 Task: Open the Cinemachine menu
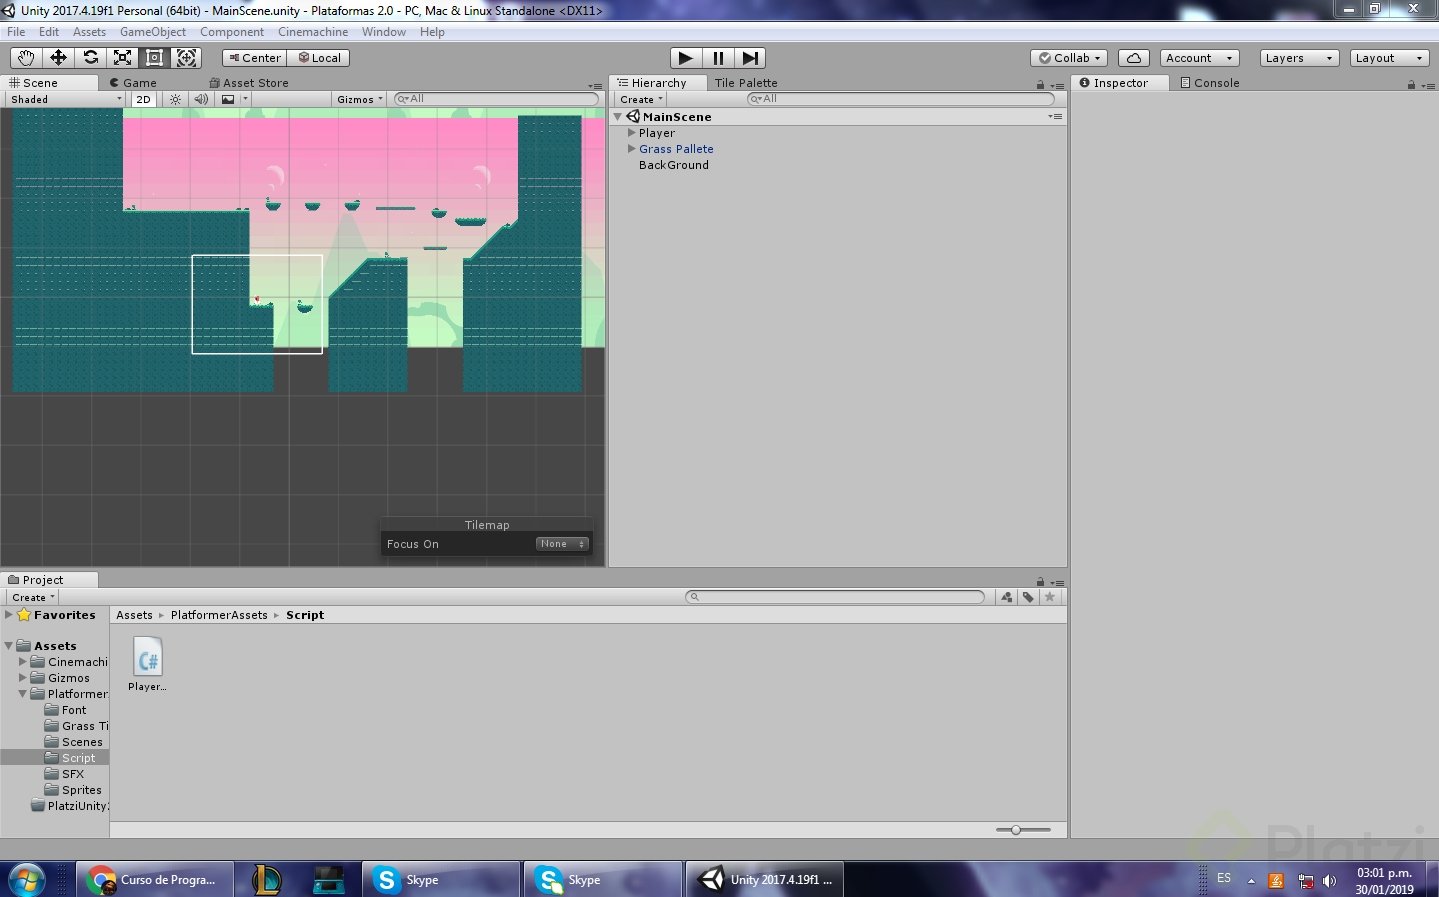313,32
